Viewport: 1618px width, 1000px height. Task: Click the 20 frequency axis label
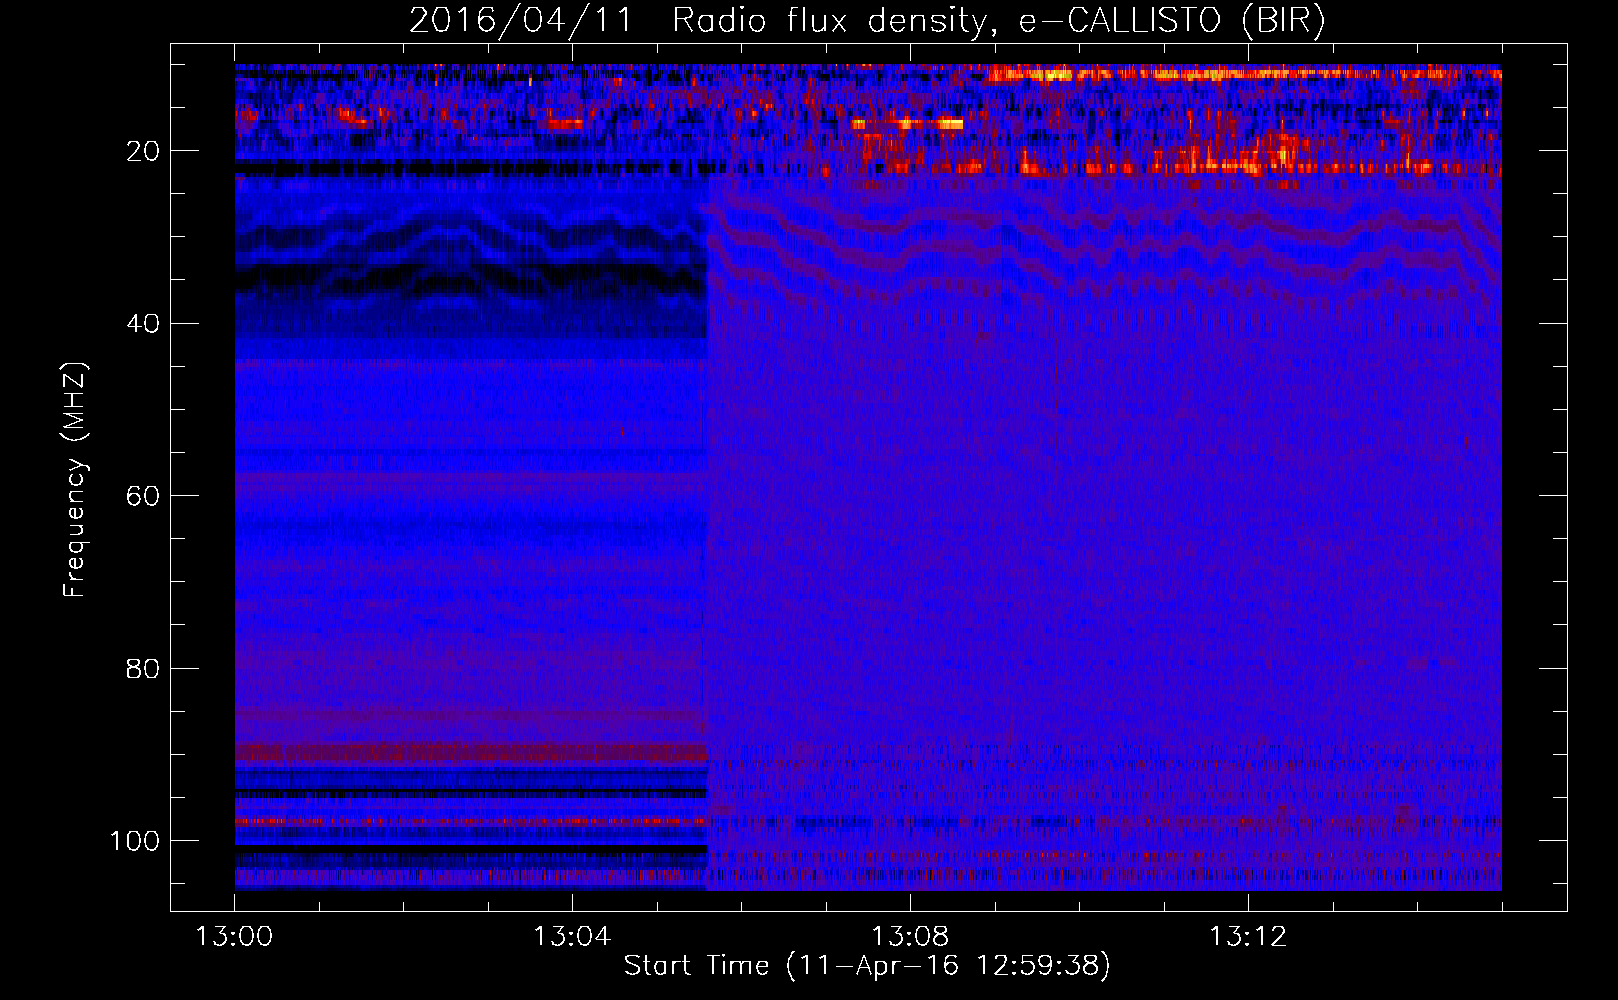[x=143, y=151]
